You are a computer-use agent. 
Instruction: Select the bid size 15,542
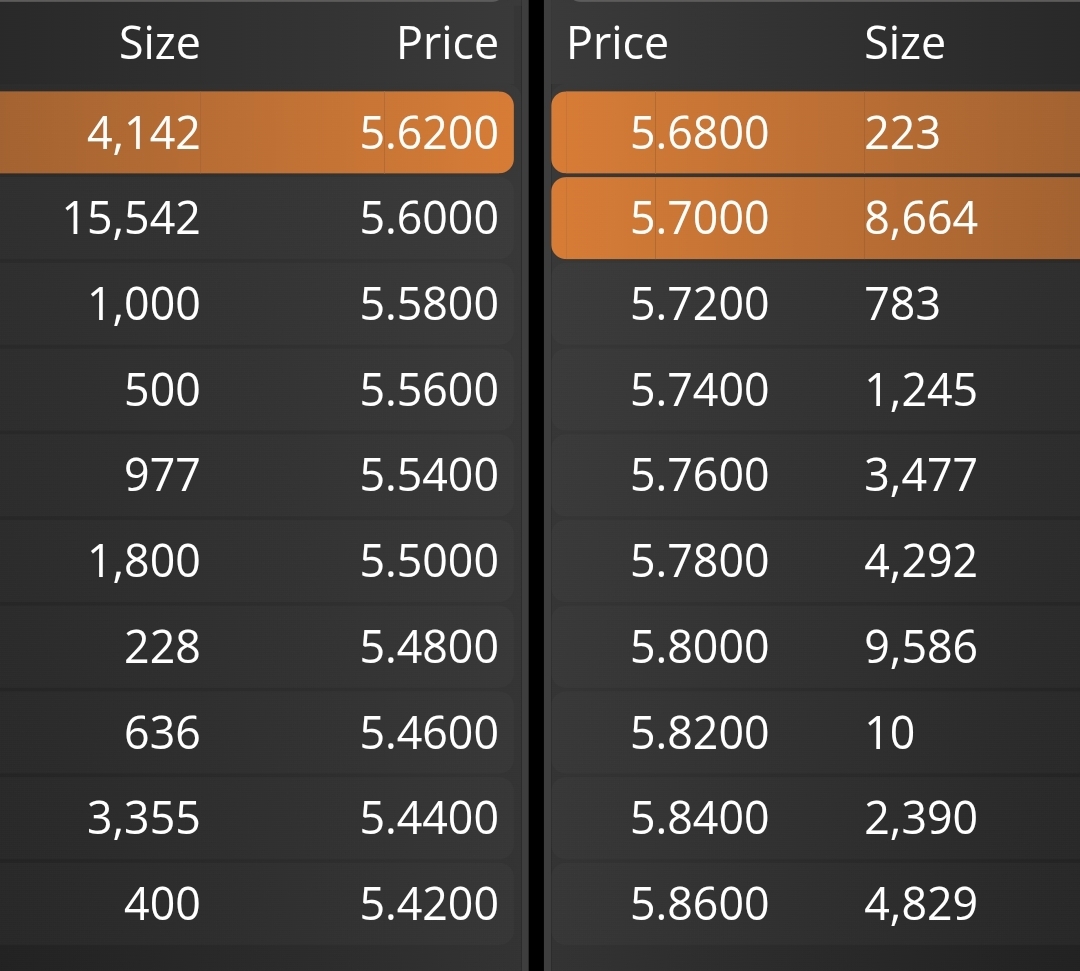(x=132, y=219)
